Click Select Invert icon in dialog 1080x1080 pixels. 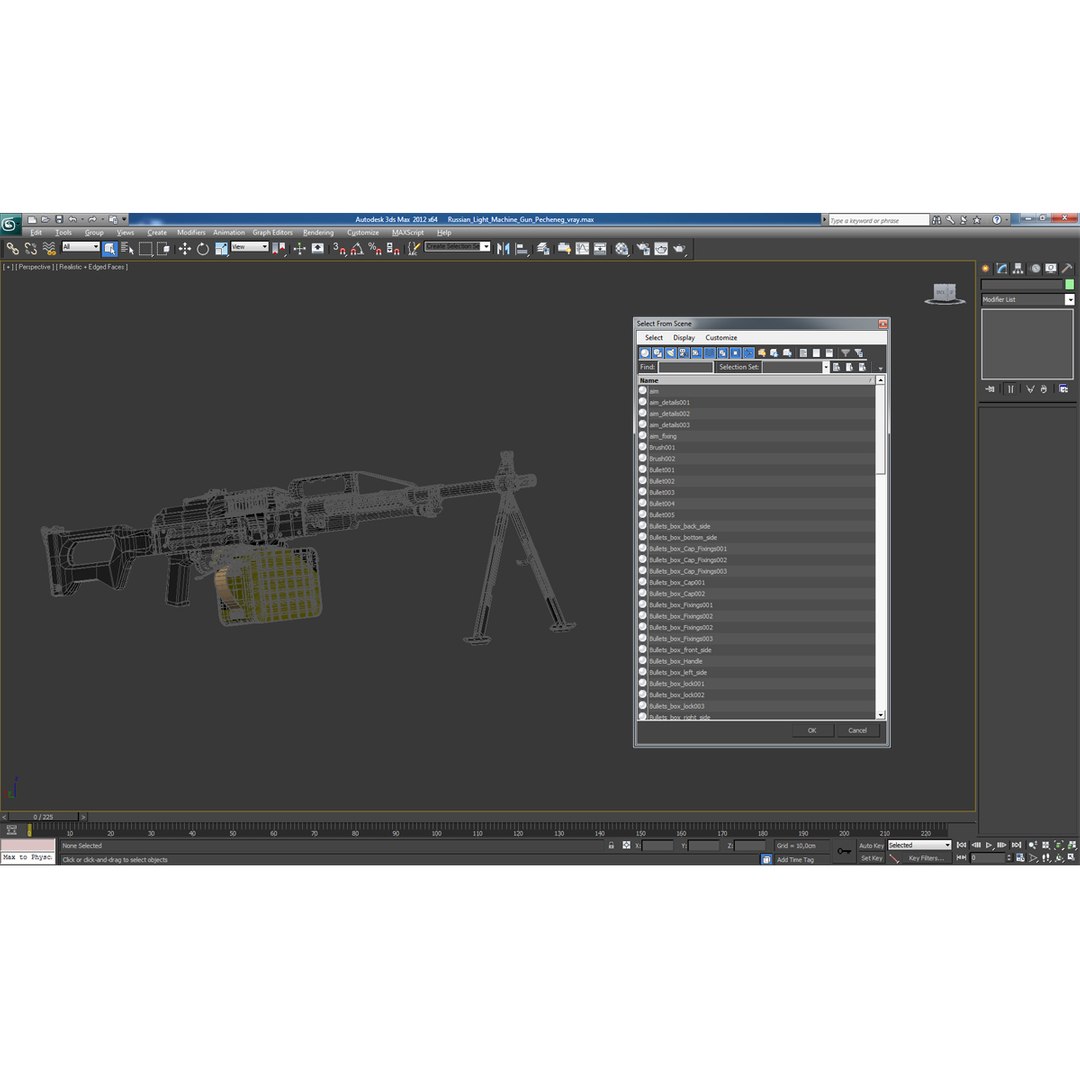829,353
